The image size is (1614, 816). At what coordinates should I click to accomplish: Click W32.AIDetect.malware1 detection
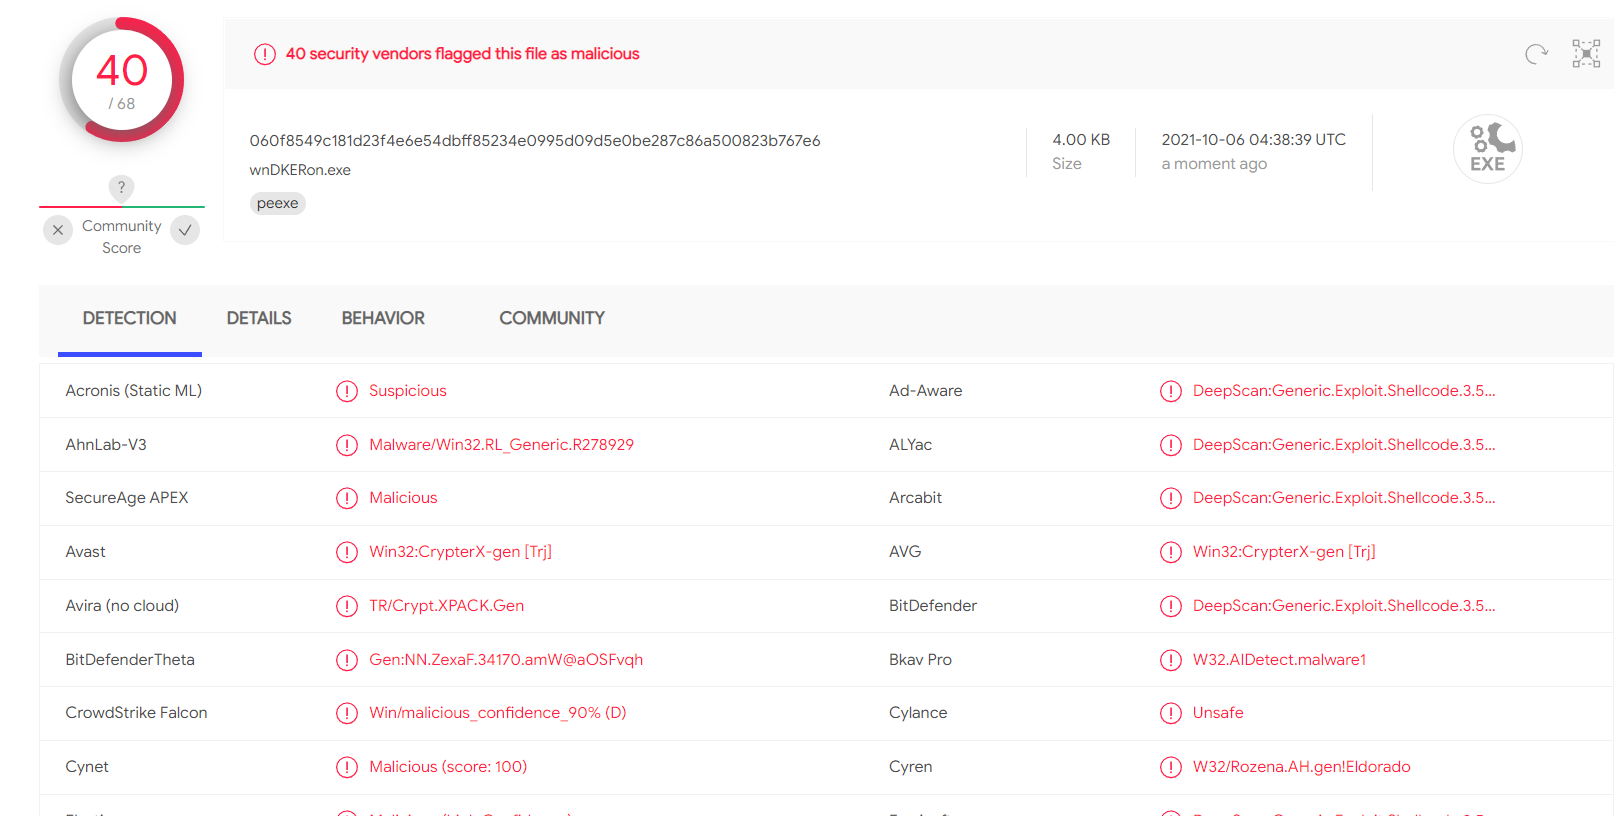1279,660
